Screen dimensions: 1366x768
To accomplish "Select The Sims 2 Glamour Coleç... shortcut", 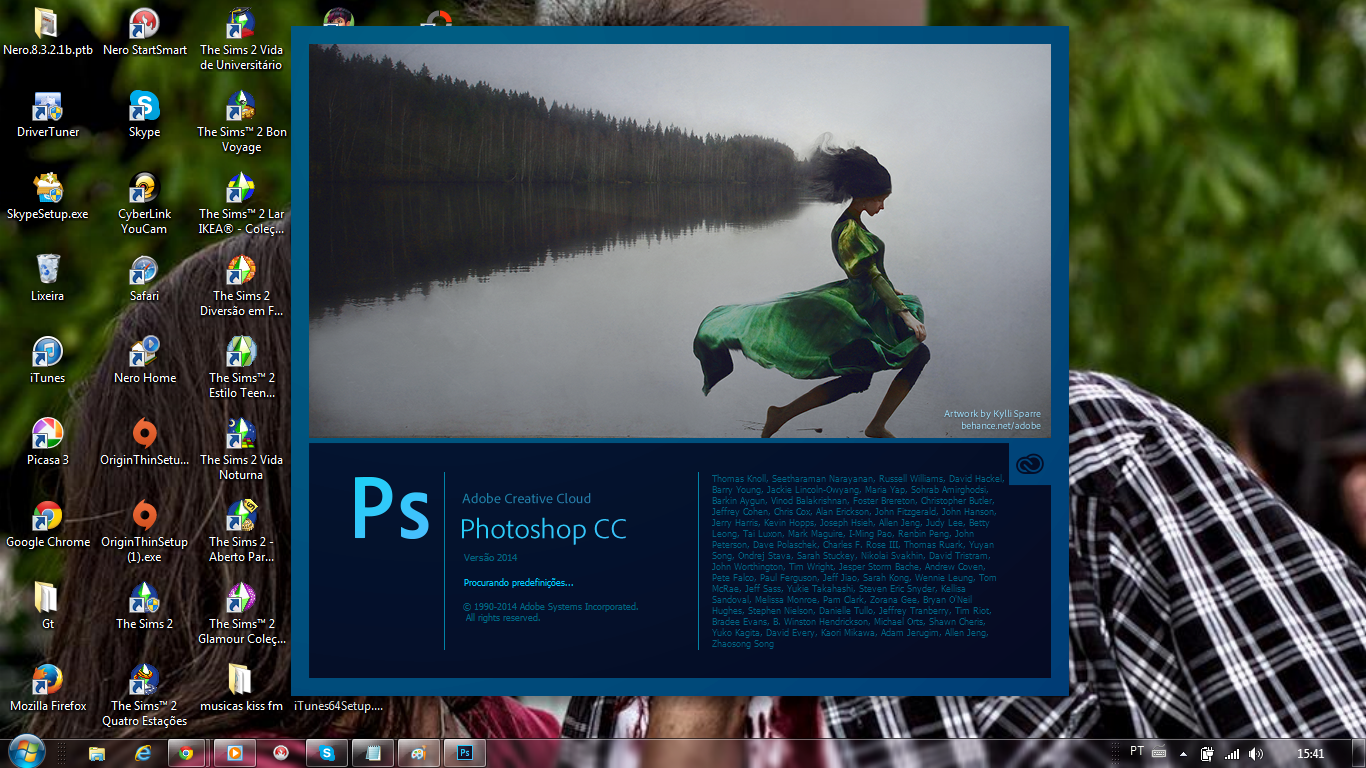I will click(241, 612).
